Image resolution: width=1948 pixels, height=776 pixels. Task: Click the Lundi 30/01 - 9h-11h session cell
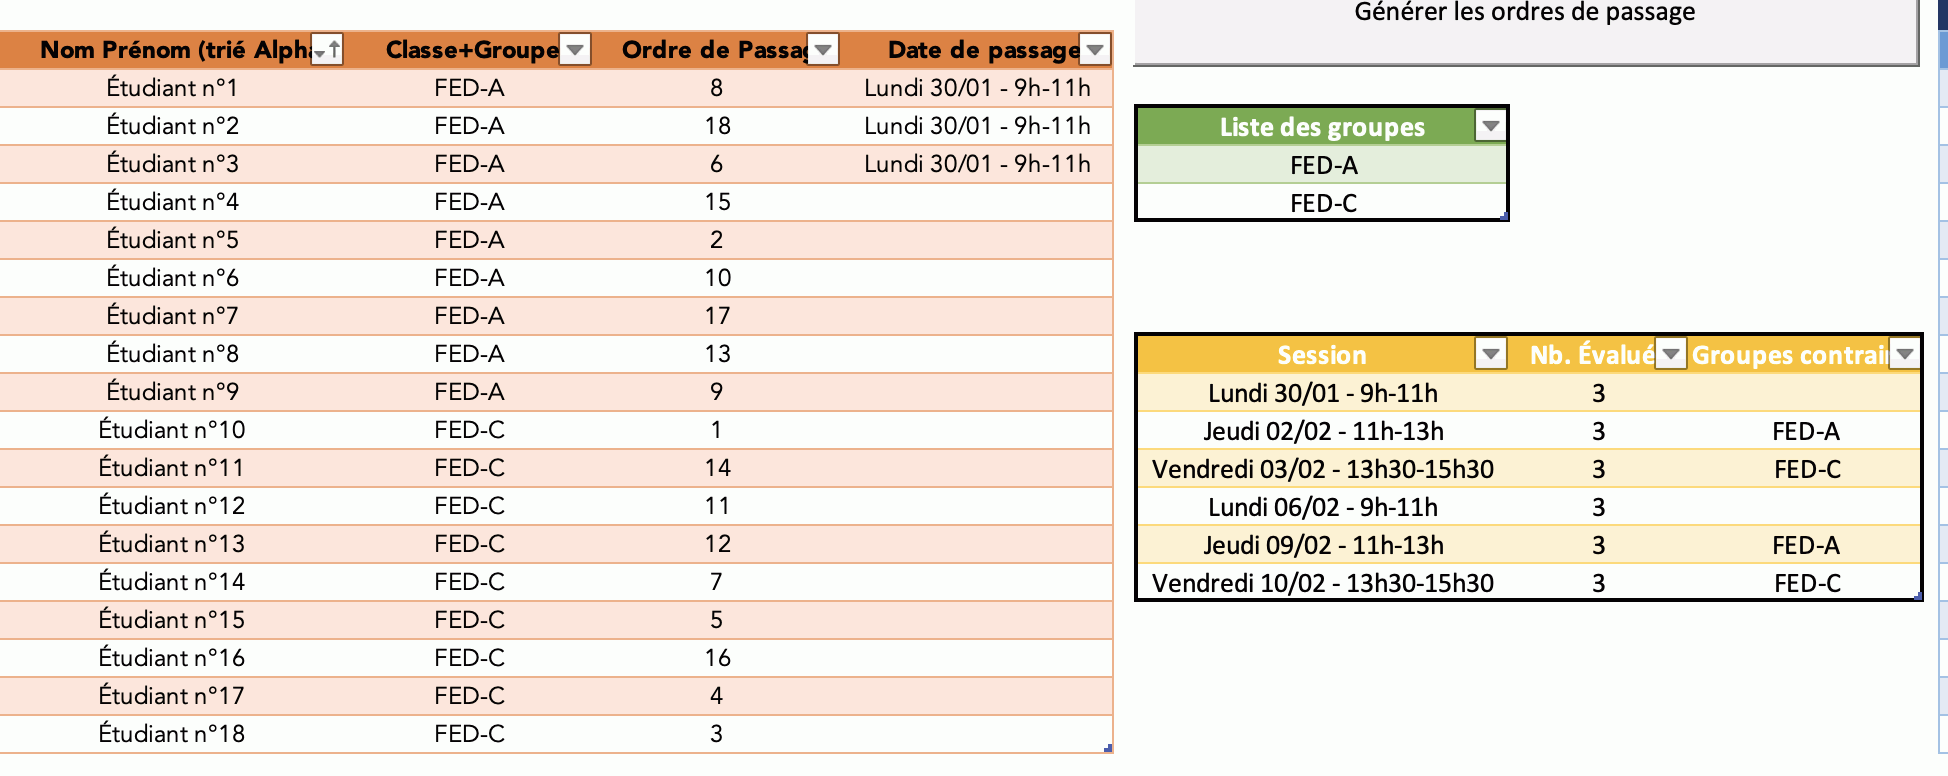(x=1322, y=393)
